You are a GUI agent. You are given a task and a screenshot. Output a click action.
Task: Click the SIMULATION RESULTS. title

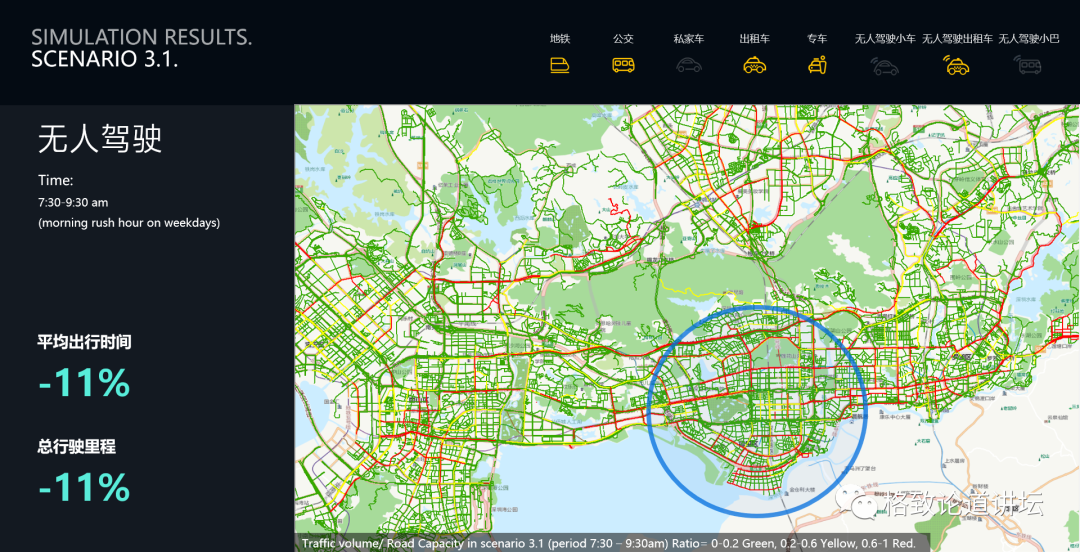(x=142, y=37)
